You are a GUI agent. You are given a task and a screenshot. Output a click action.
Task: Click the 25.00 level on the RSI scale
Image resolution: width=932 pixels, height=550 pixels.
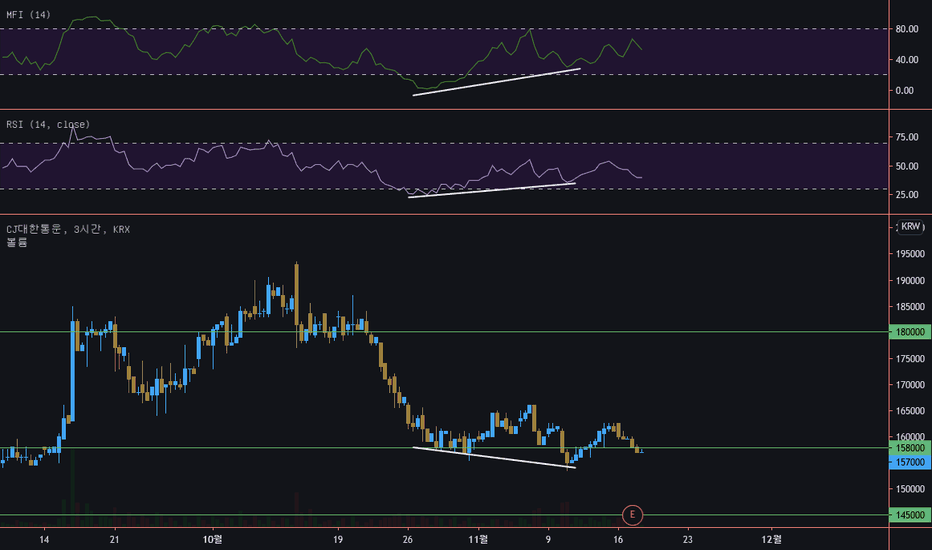pos(907,195)
